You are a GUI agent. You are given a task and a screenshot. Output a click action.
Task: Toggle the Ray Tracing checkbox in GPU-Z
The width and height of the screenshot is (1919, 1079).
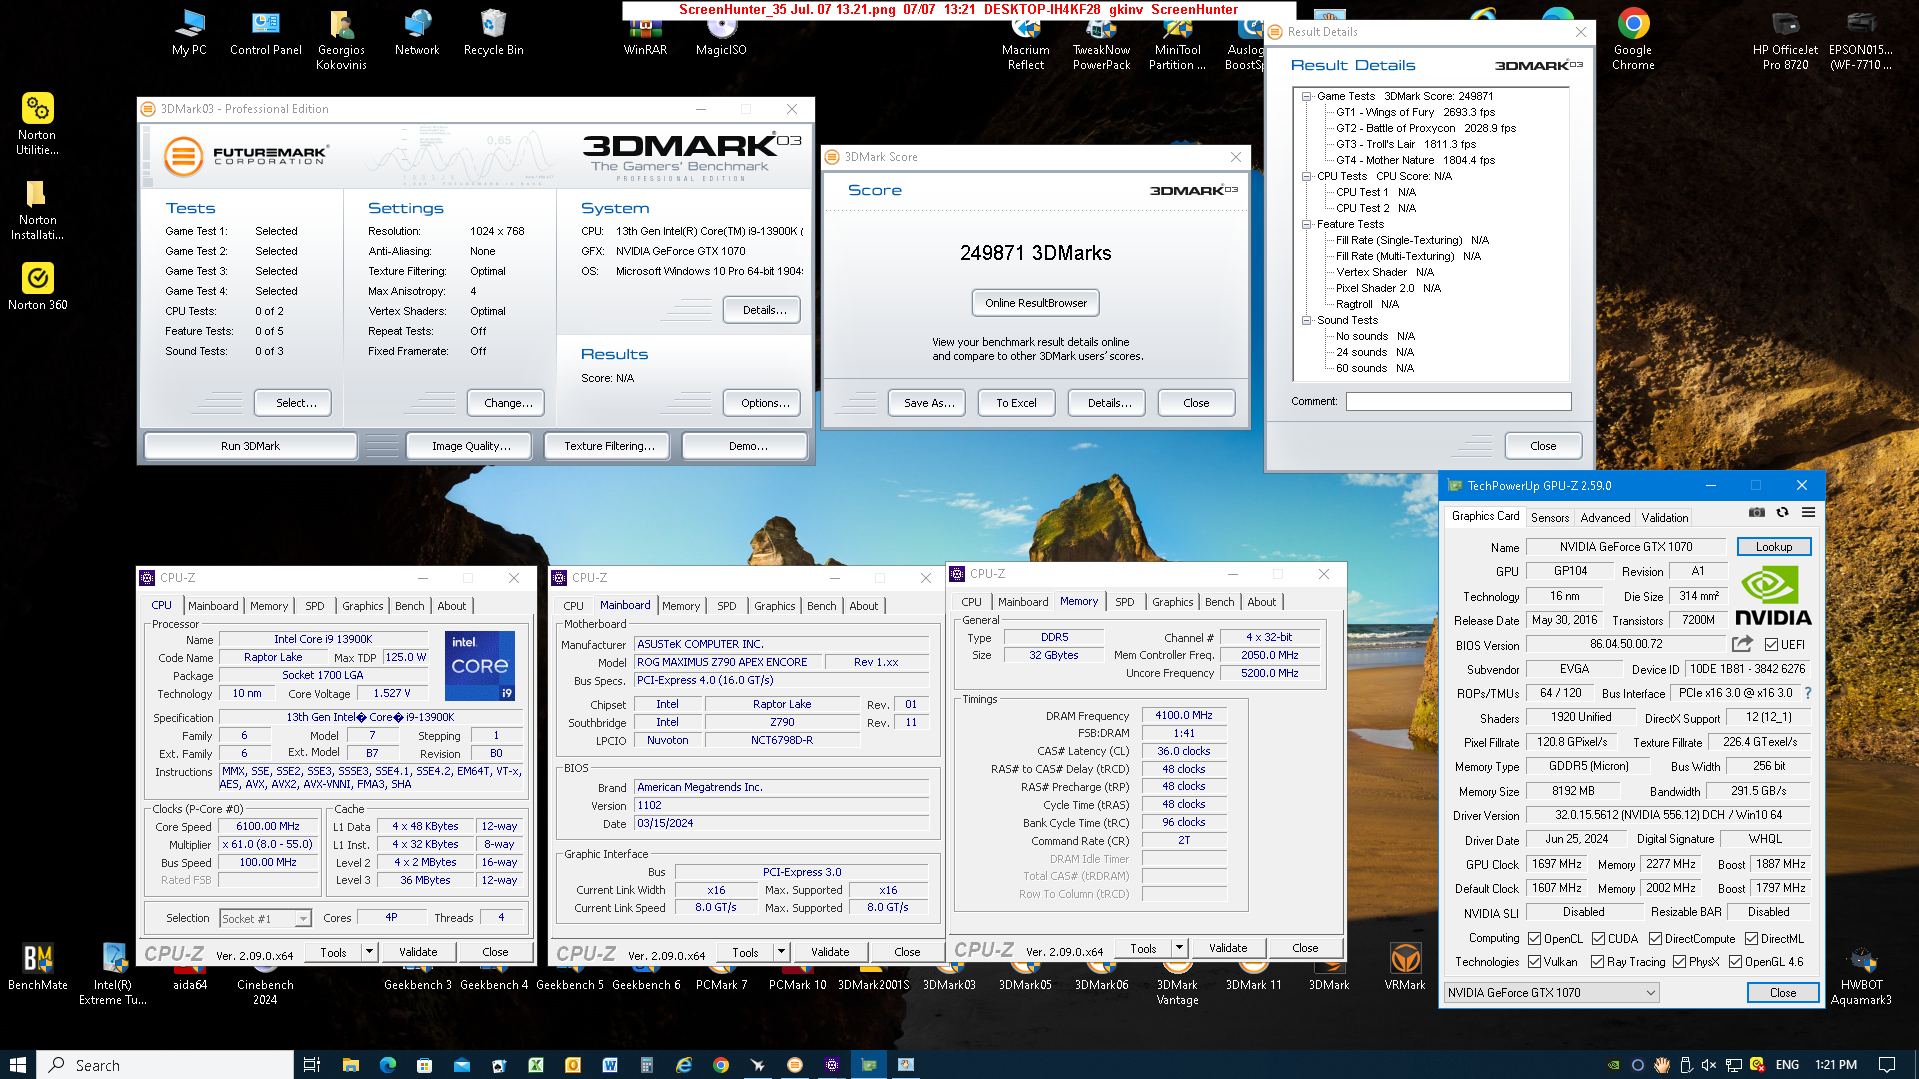coord(1597,962)
